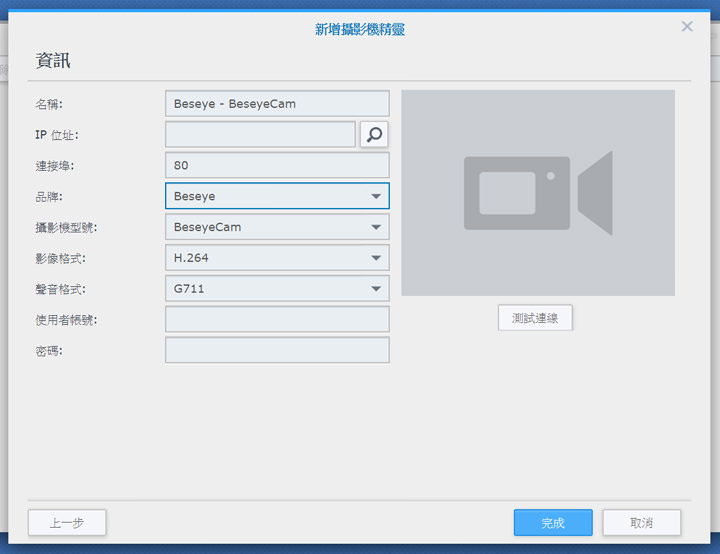Click the camera preview placeholder image
This screenshot has height=554, width=720.
pyautogui.click(x=538, y=193)
